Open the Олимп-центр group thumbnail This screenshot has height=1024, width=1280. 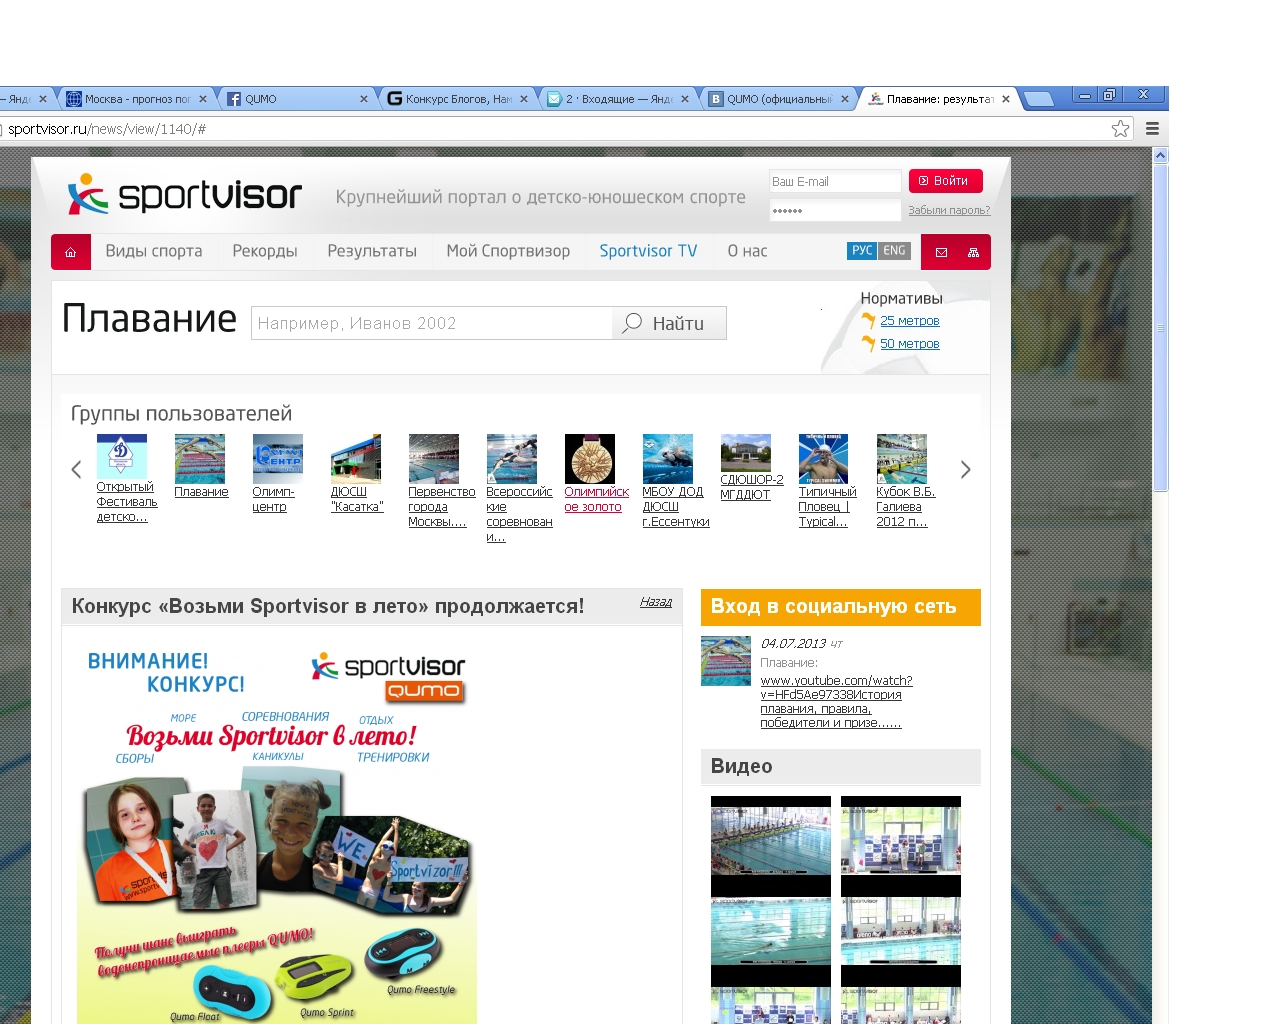tap(278, 459)
